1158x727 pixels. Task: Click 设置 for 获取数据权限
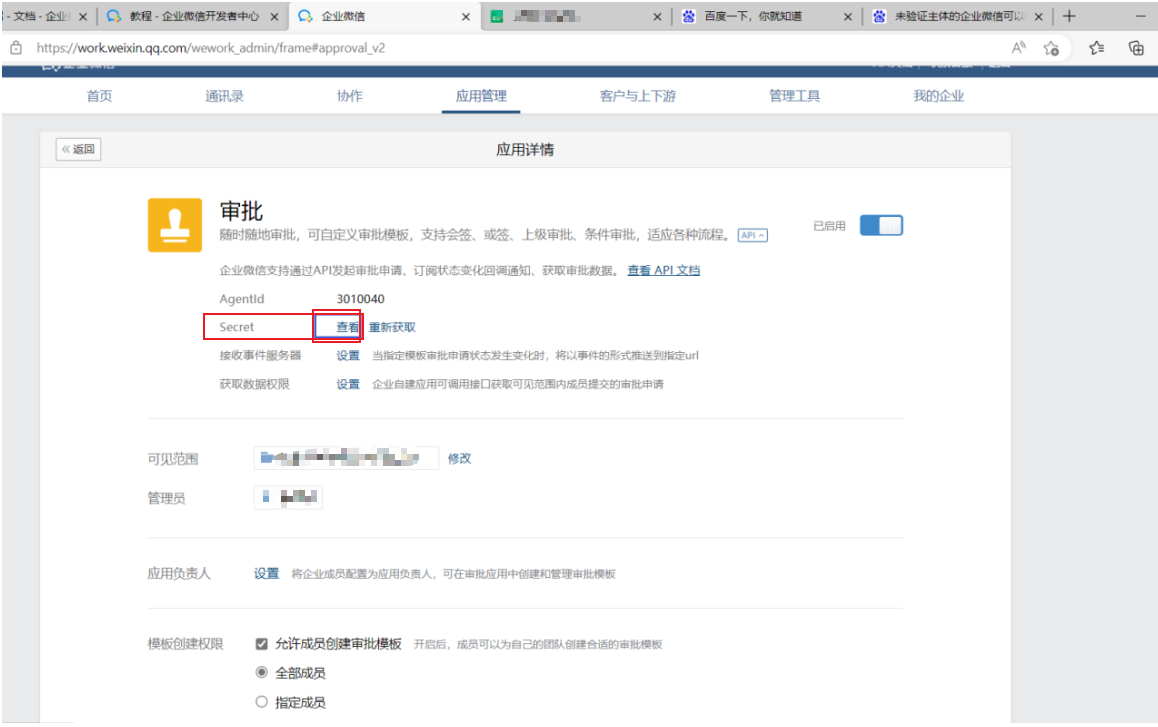click(x=348, y=384)
